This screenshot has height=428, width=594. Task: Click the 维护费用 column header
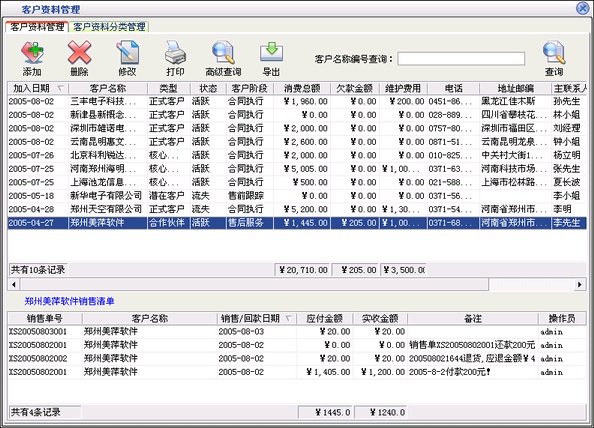coord(403,88)
